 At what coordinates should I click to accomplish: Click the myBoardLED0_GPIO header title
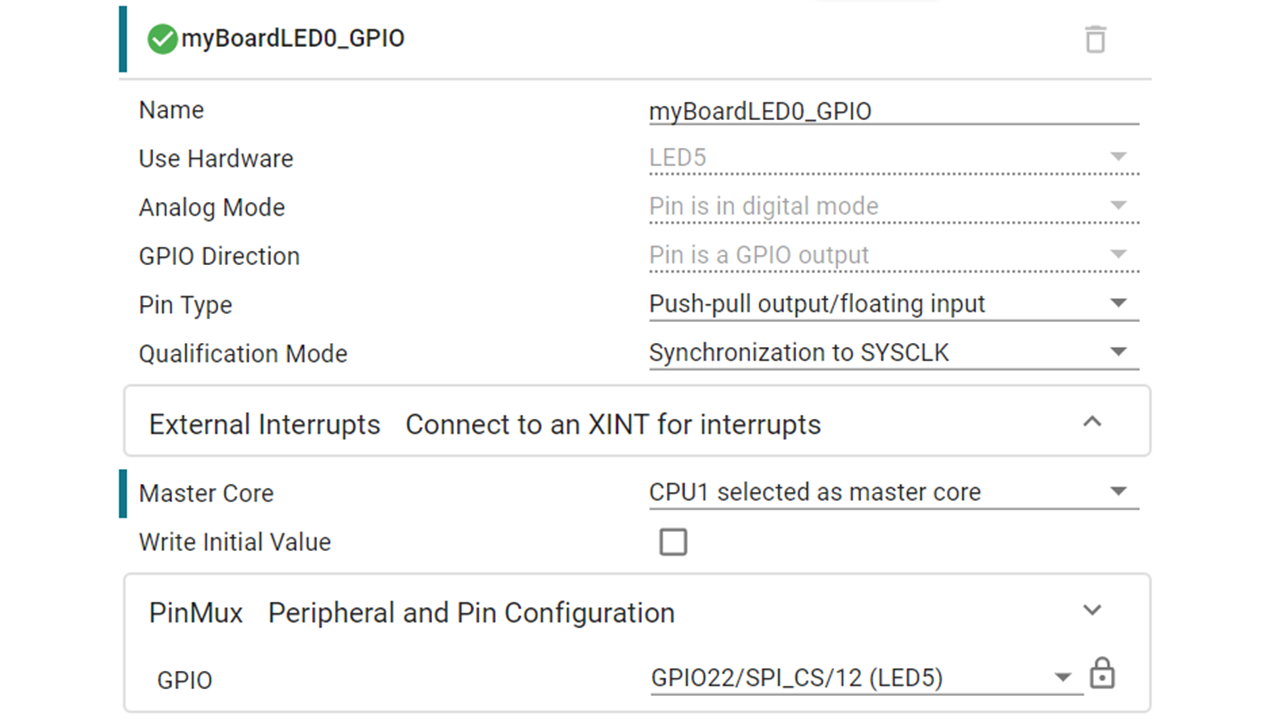[x=291, y=38]
